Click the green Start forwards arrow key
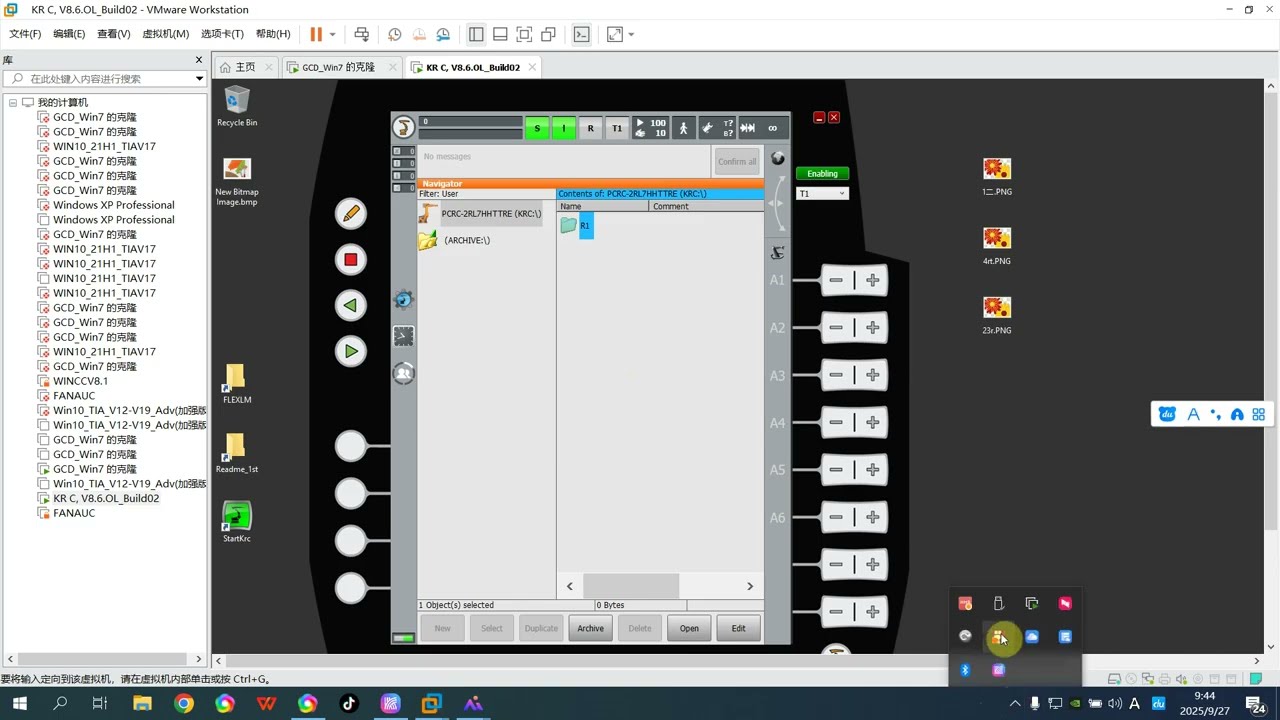 (351, 352)
